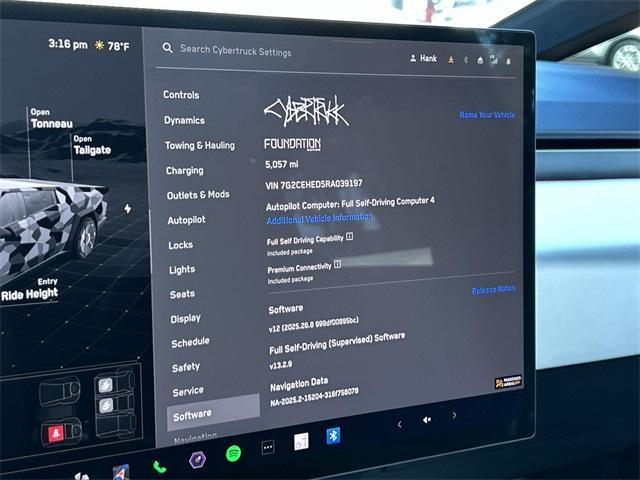Click the software download icon in status bar
640x480 pixels.
click(450, 59)
